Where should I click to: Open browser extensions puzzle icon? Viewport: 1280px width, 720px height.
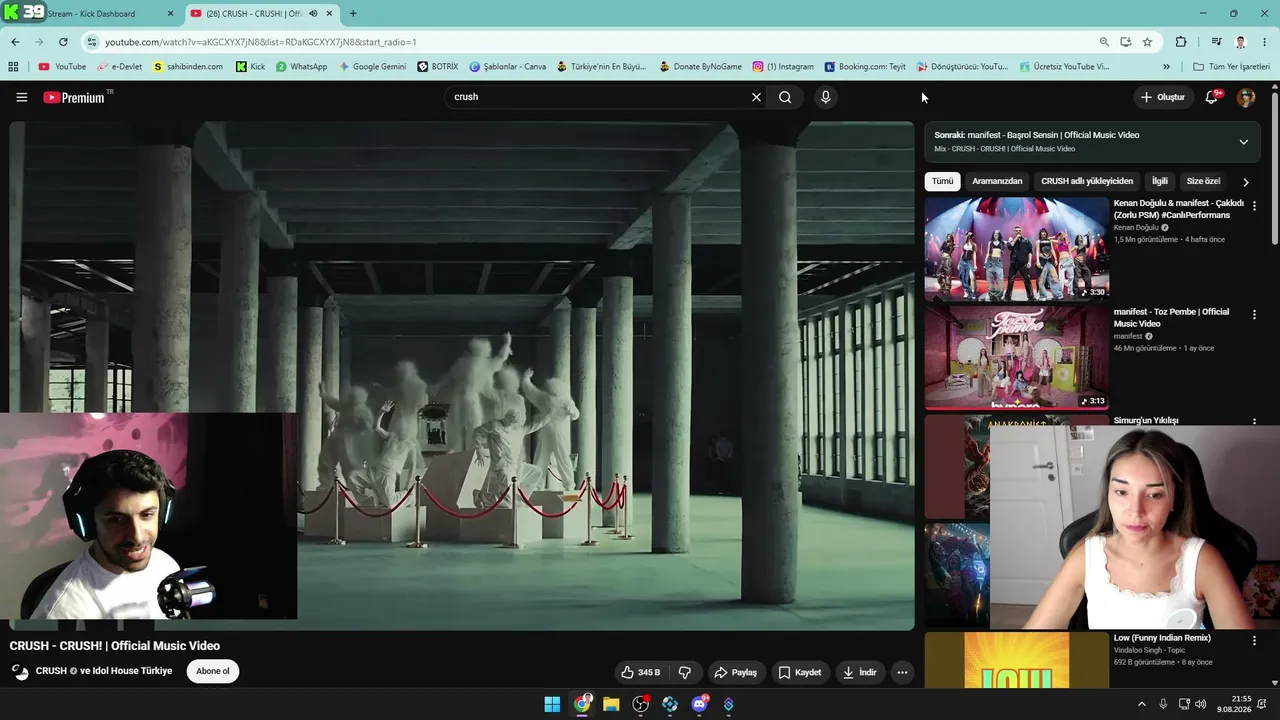coord(1181,42)
